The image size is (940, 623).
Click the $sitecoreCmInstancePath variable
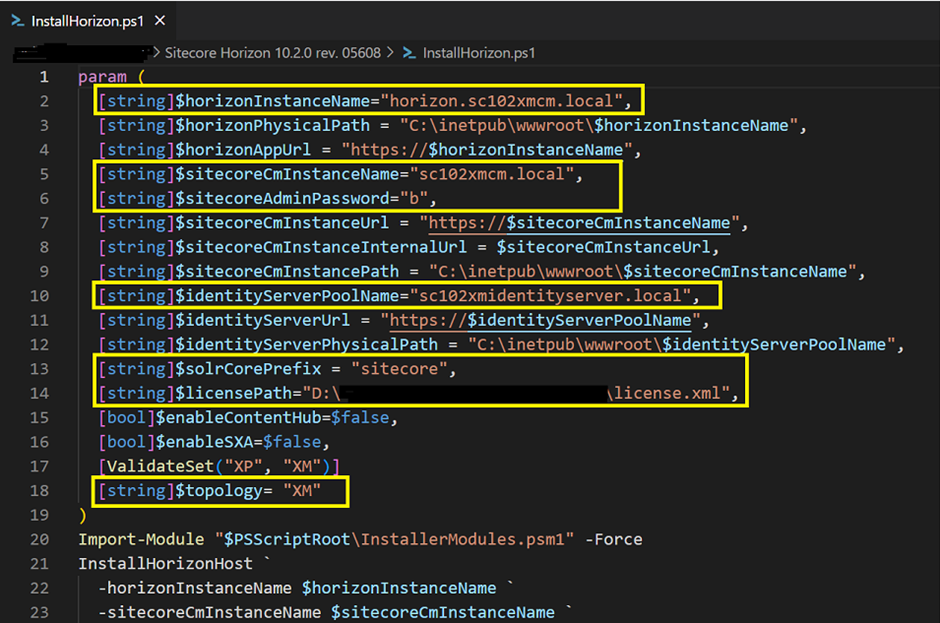click(287, 272)
